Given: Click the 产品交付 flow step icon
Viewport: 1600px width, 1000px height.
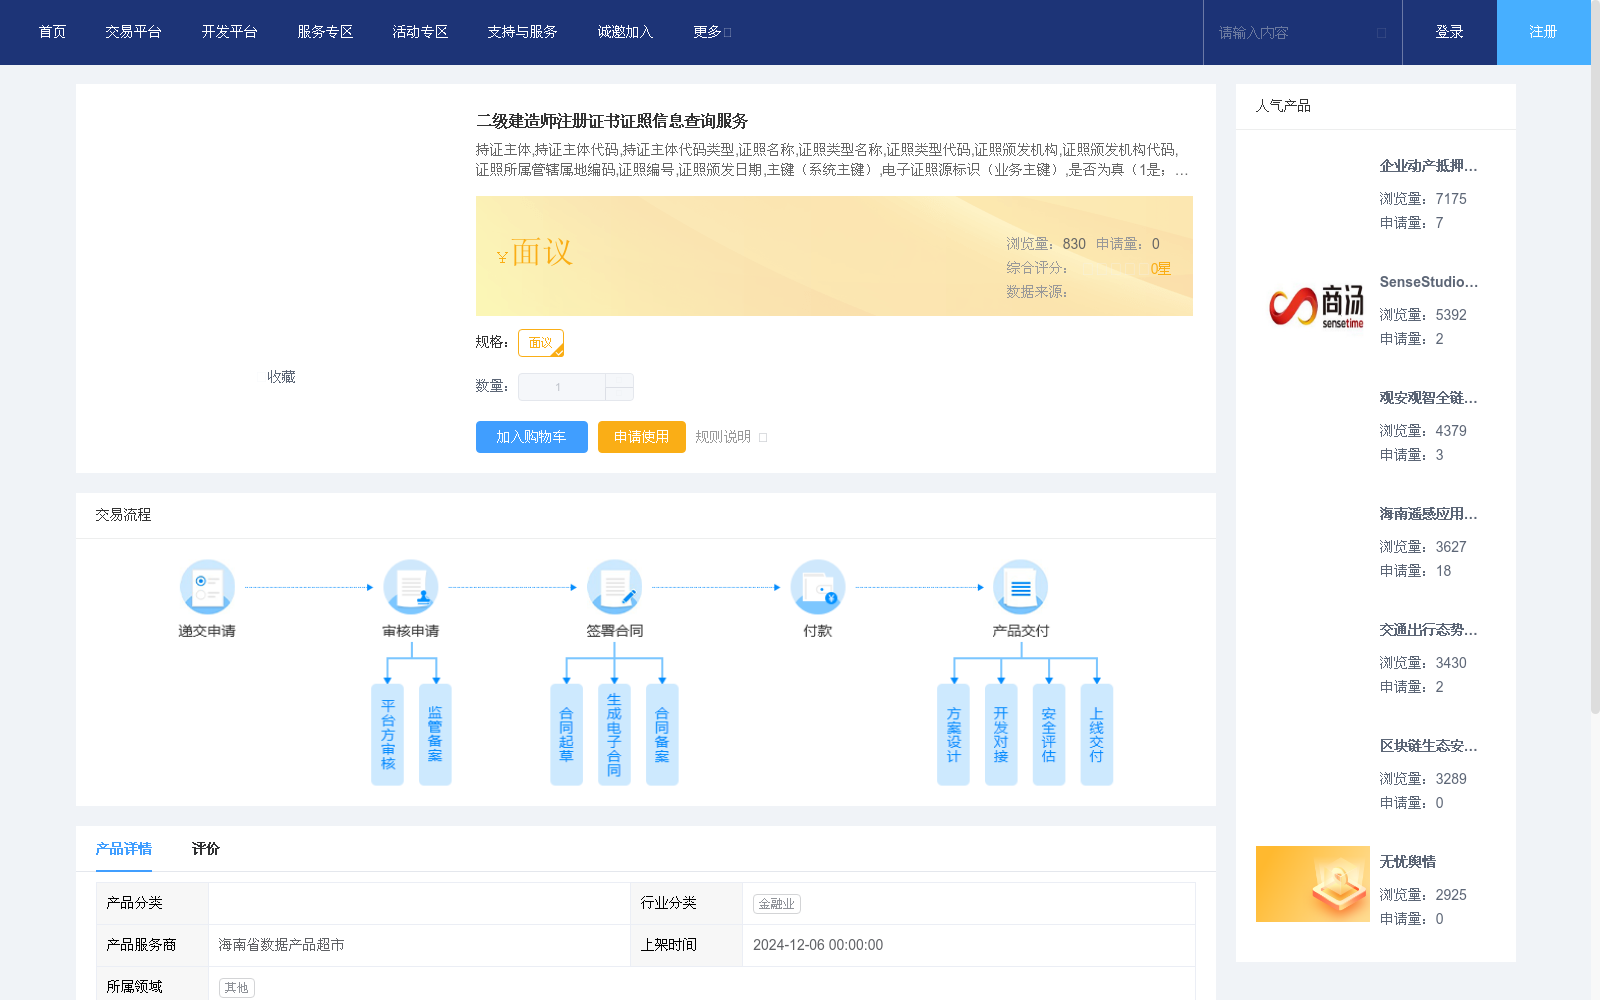Looking at the screenshot, I should [1021, 587].
